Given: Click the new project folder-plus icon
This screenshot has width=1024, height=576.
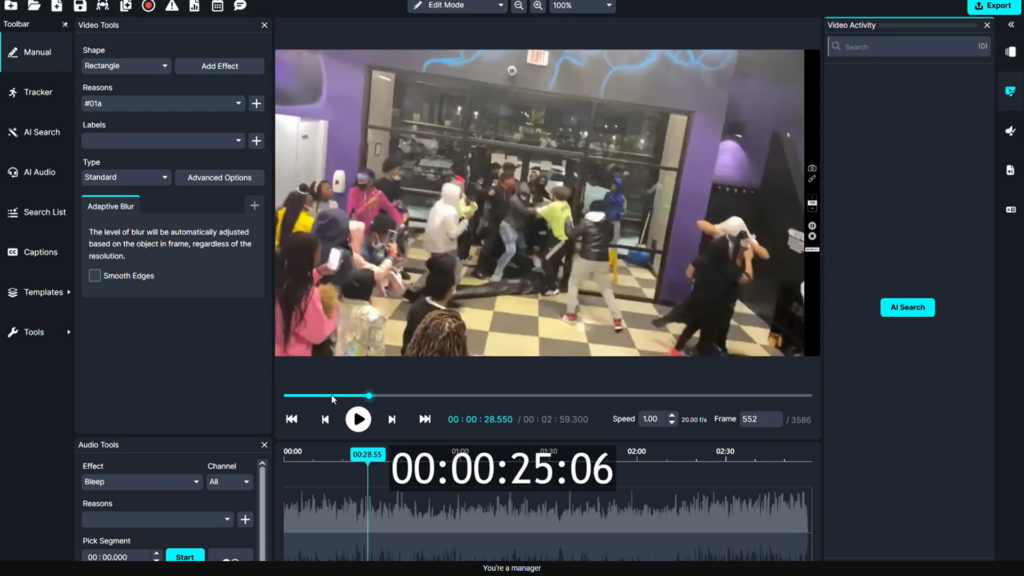Looking at the screenshot, I should coord(11,5).
